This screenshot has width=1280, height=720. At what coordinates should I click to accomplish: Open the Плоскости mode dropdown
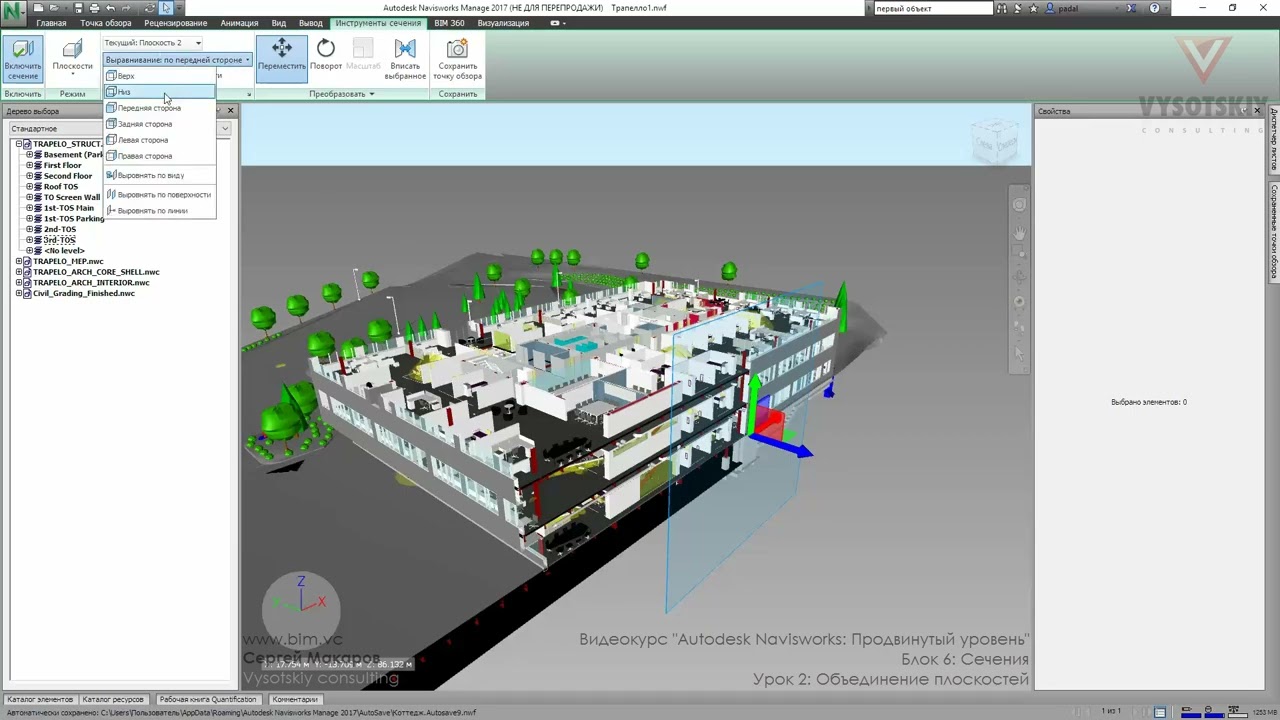point(72,60)
